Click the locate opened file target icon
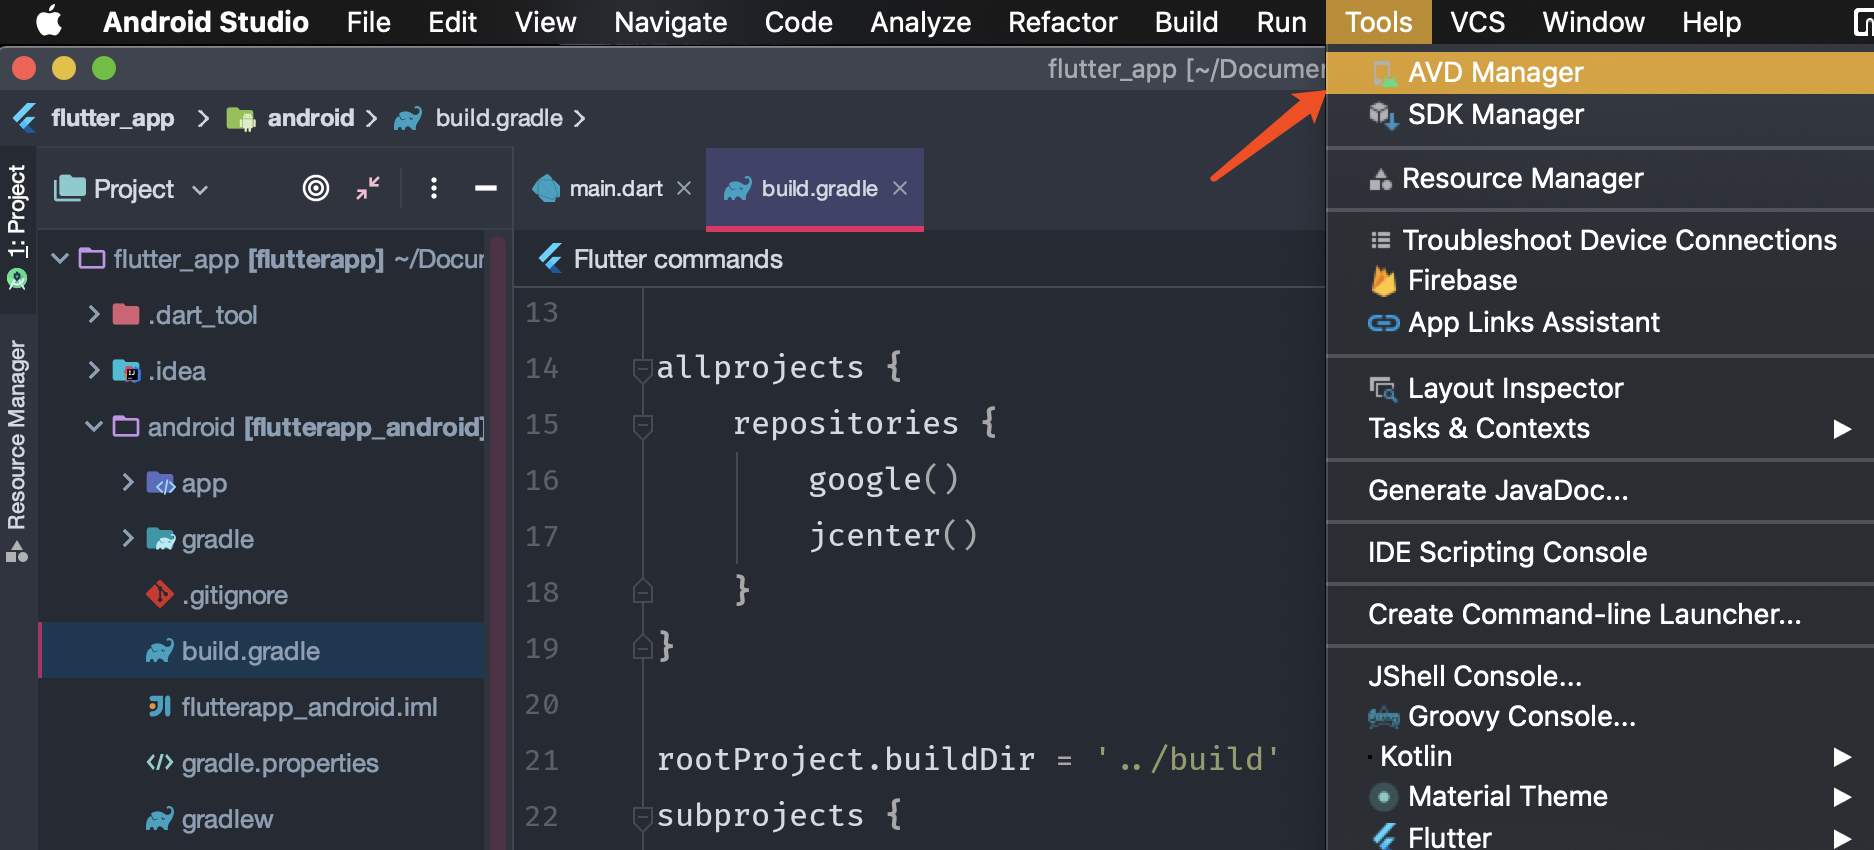The width and height of the screenshot is (1874, 850). point(316,188)
